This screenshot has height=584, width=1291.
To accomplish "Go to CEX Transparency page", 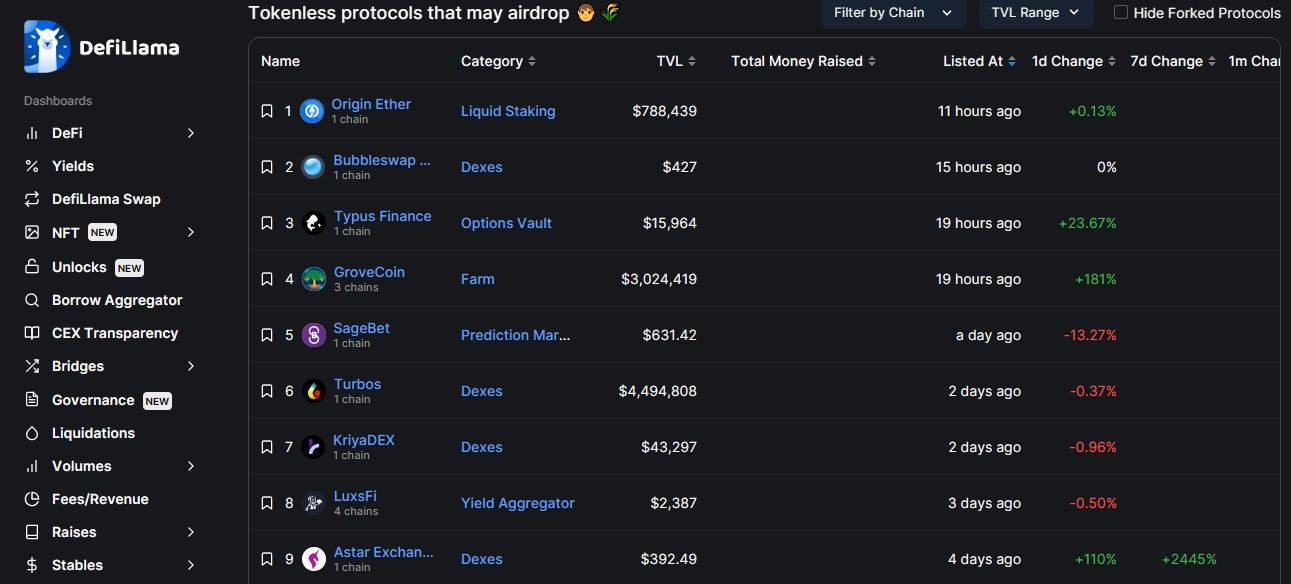I will pos(114,333).
